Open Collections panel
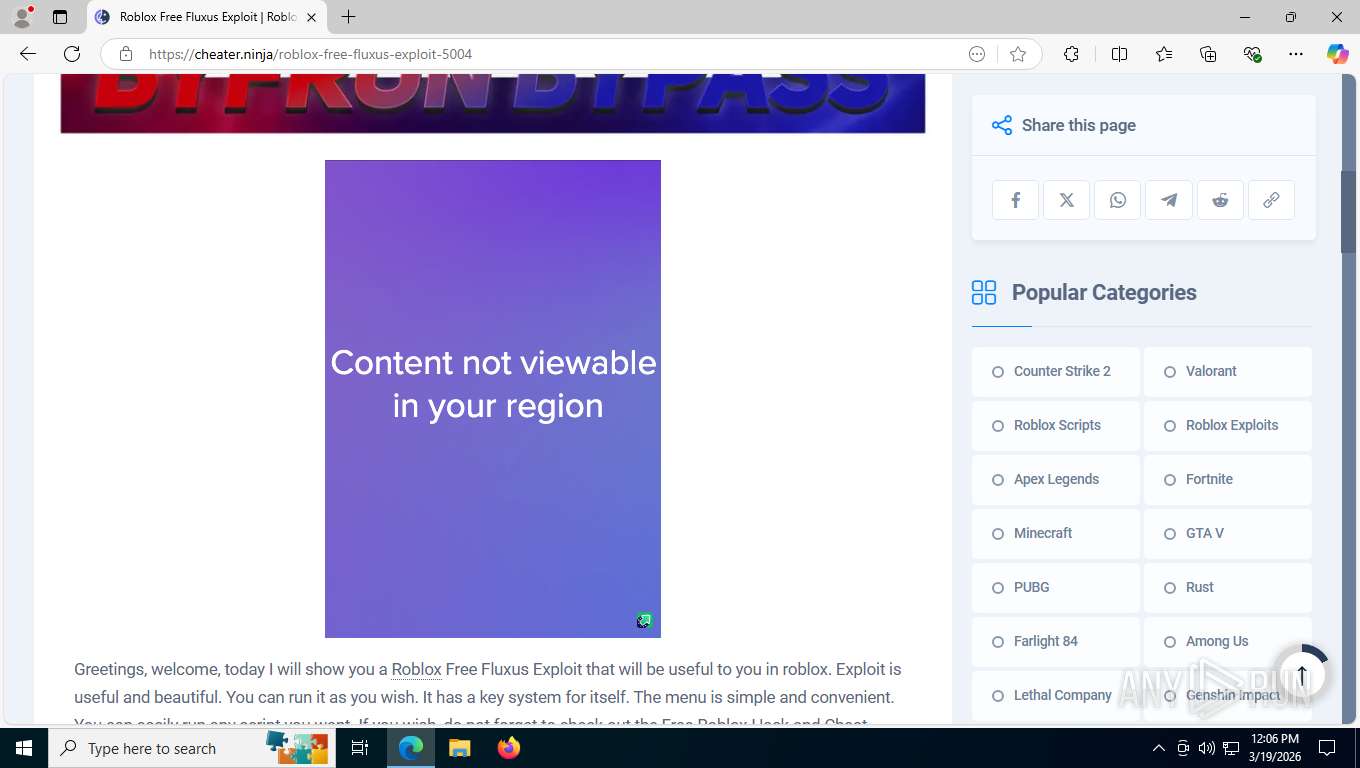 click(x=1208, y=54)
